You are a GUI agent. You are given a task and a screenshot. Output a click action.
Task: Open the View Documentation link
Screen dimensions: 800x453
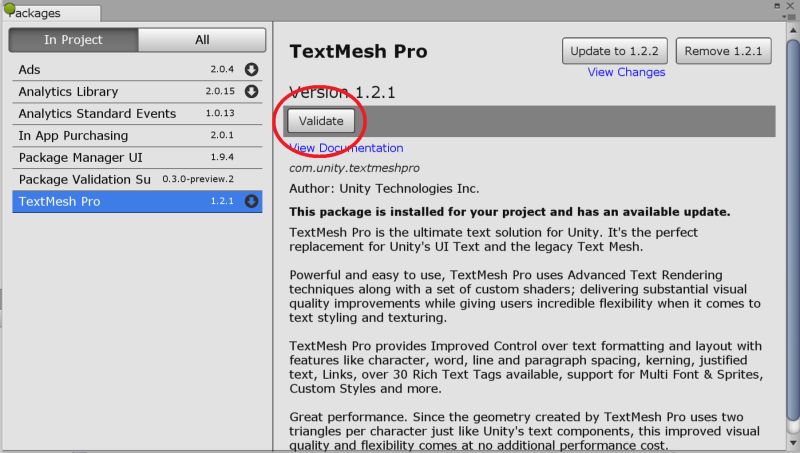coord(346,148)
